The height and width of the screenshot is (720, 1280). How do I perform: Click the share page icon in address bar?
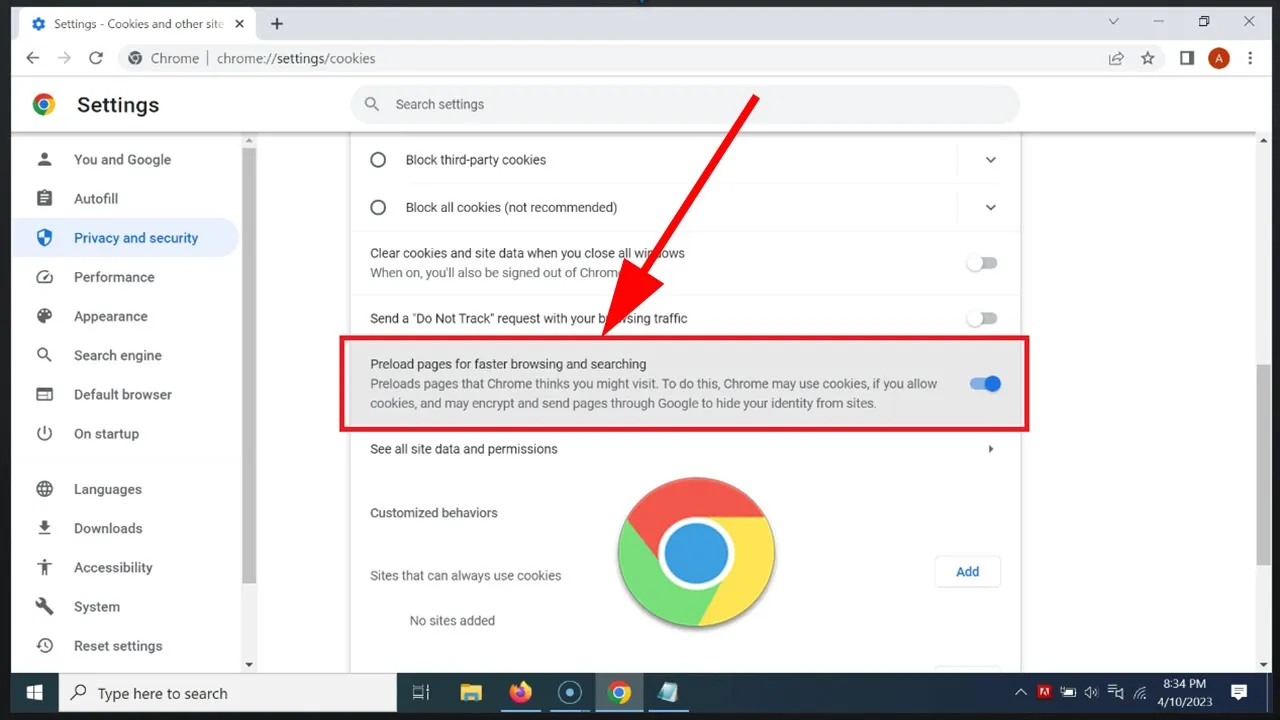click(1116, 58)
